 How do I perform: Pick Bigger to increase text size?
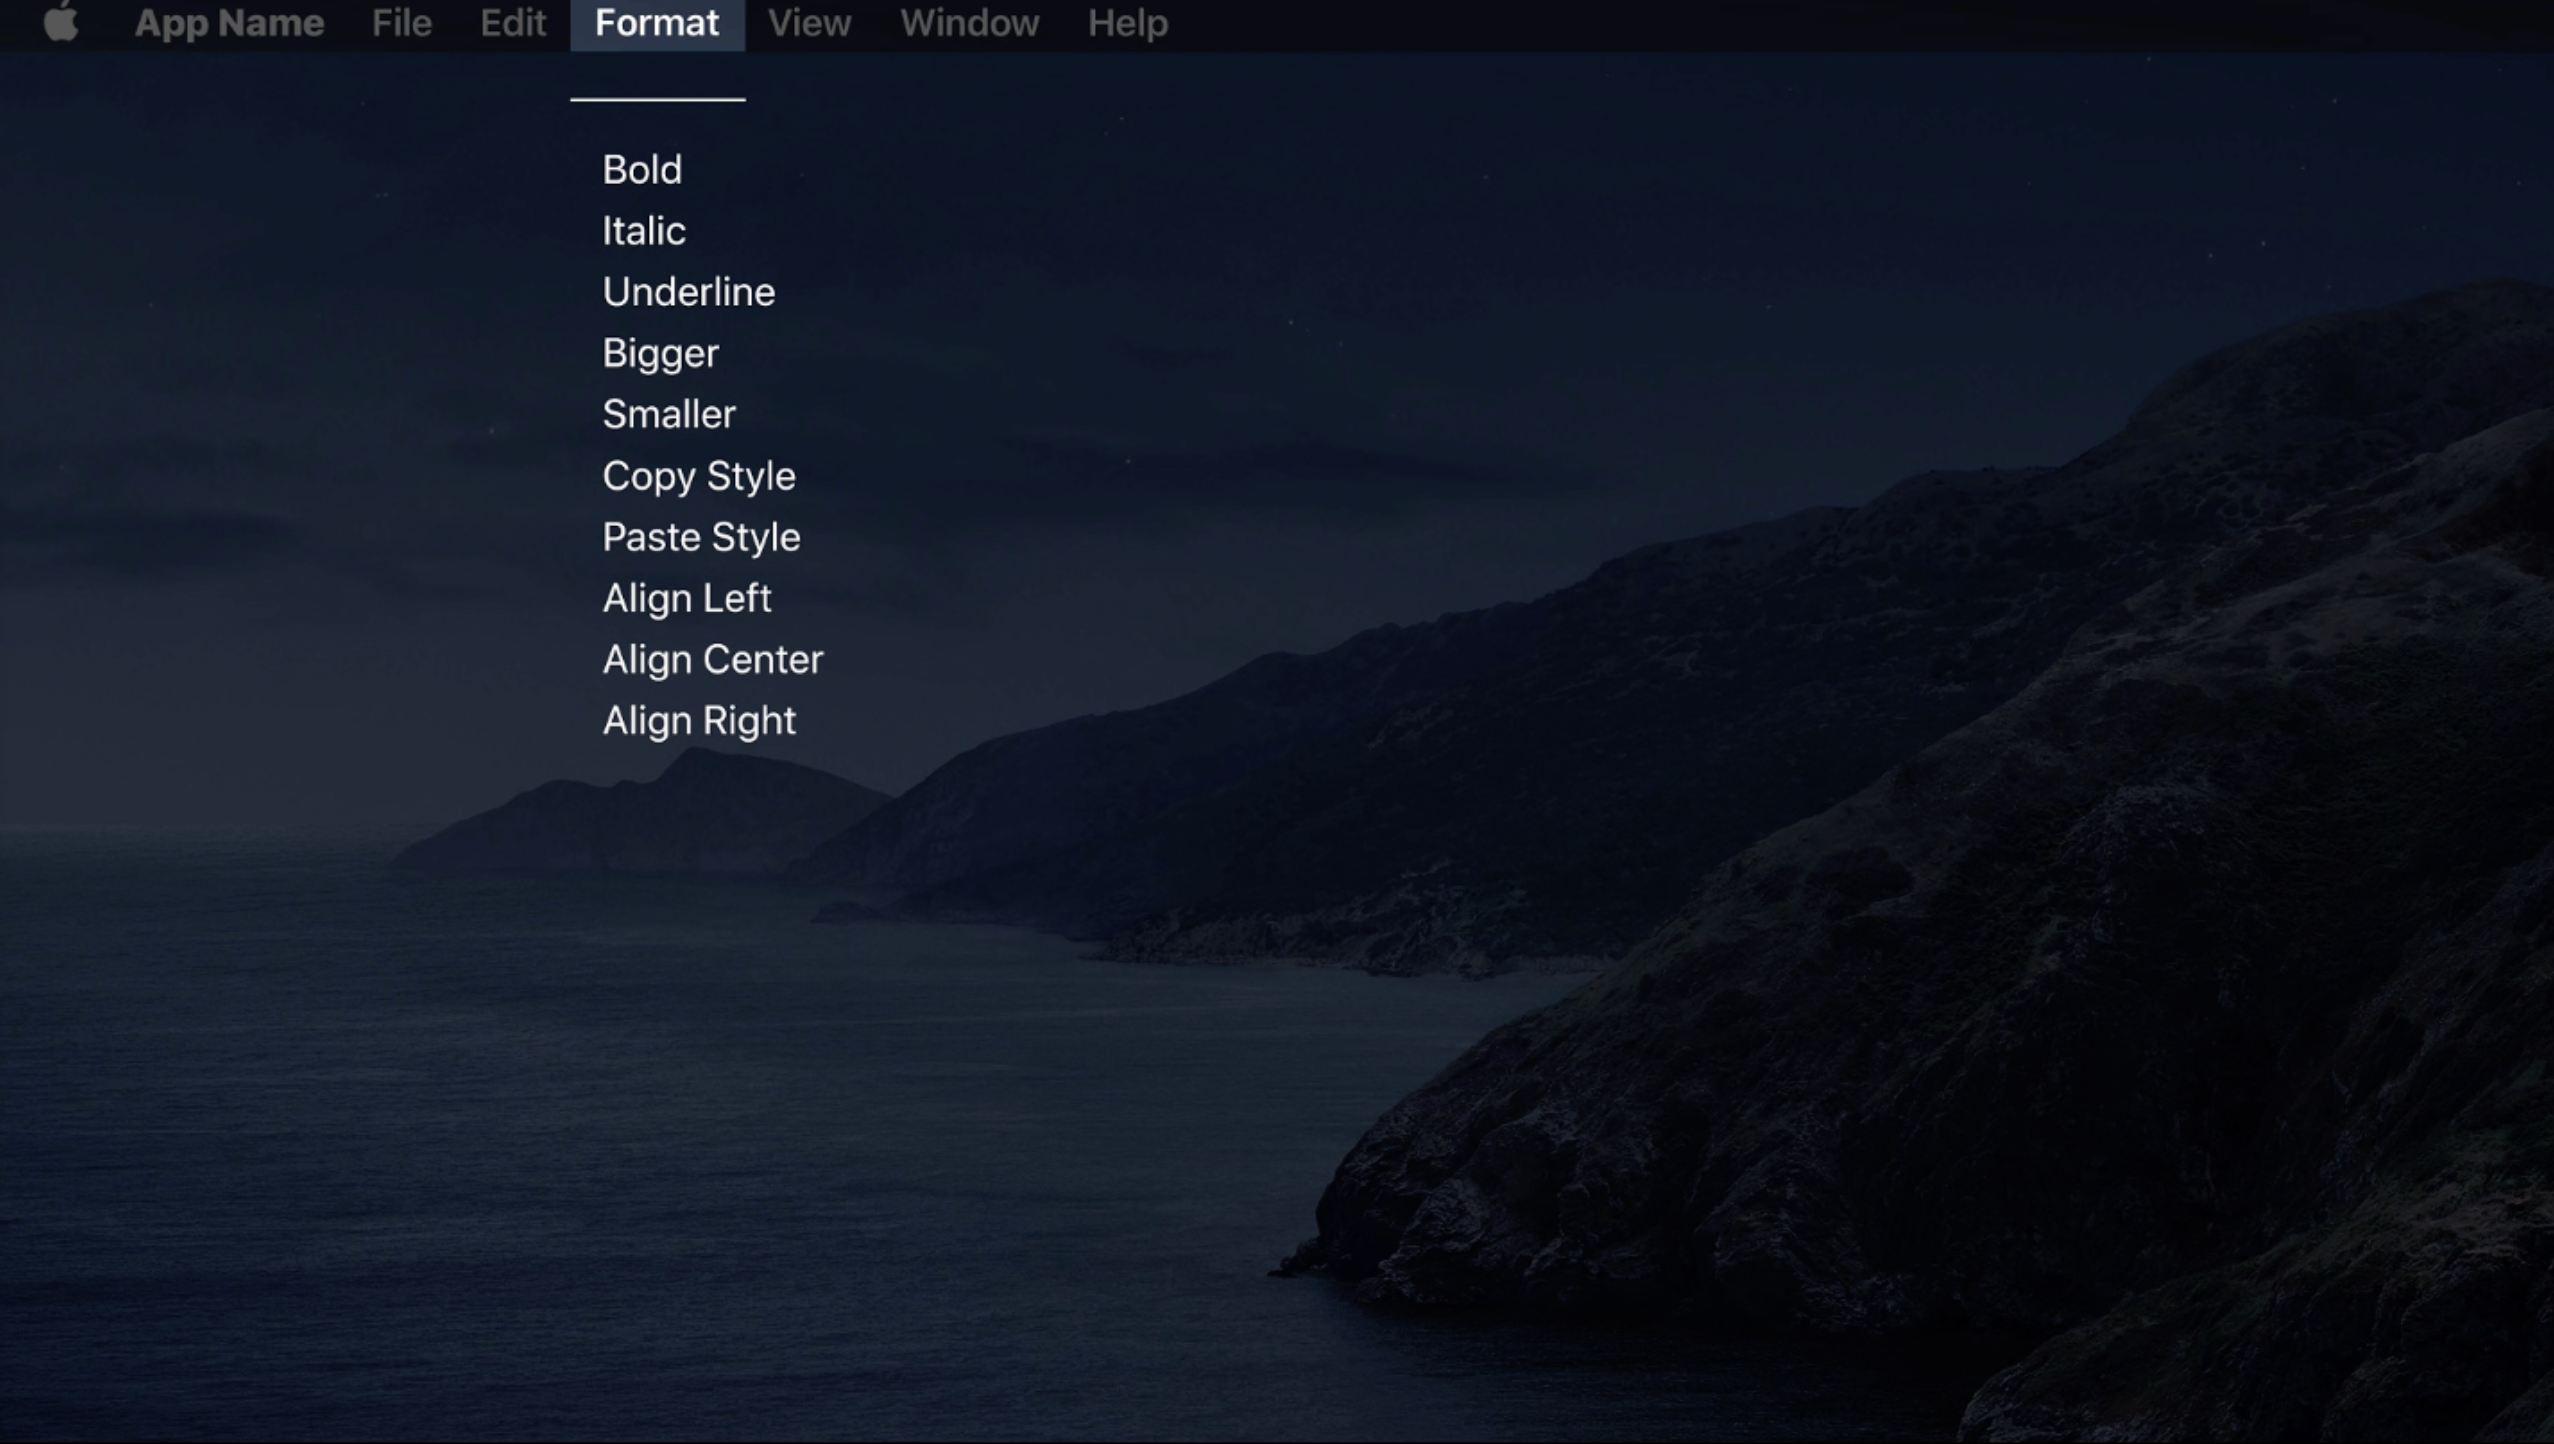click(x=660, y=354)
